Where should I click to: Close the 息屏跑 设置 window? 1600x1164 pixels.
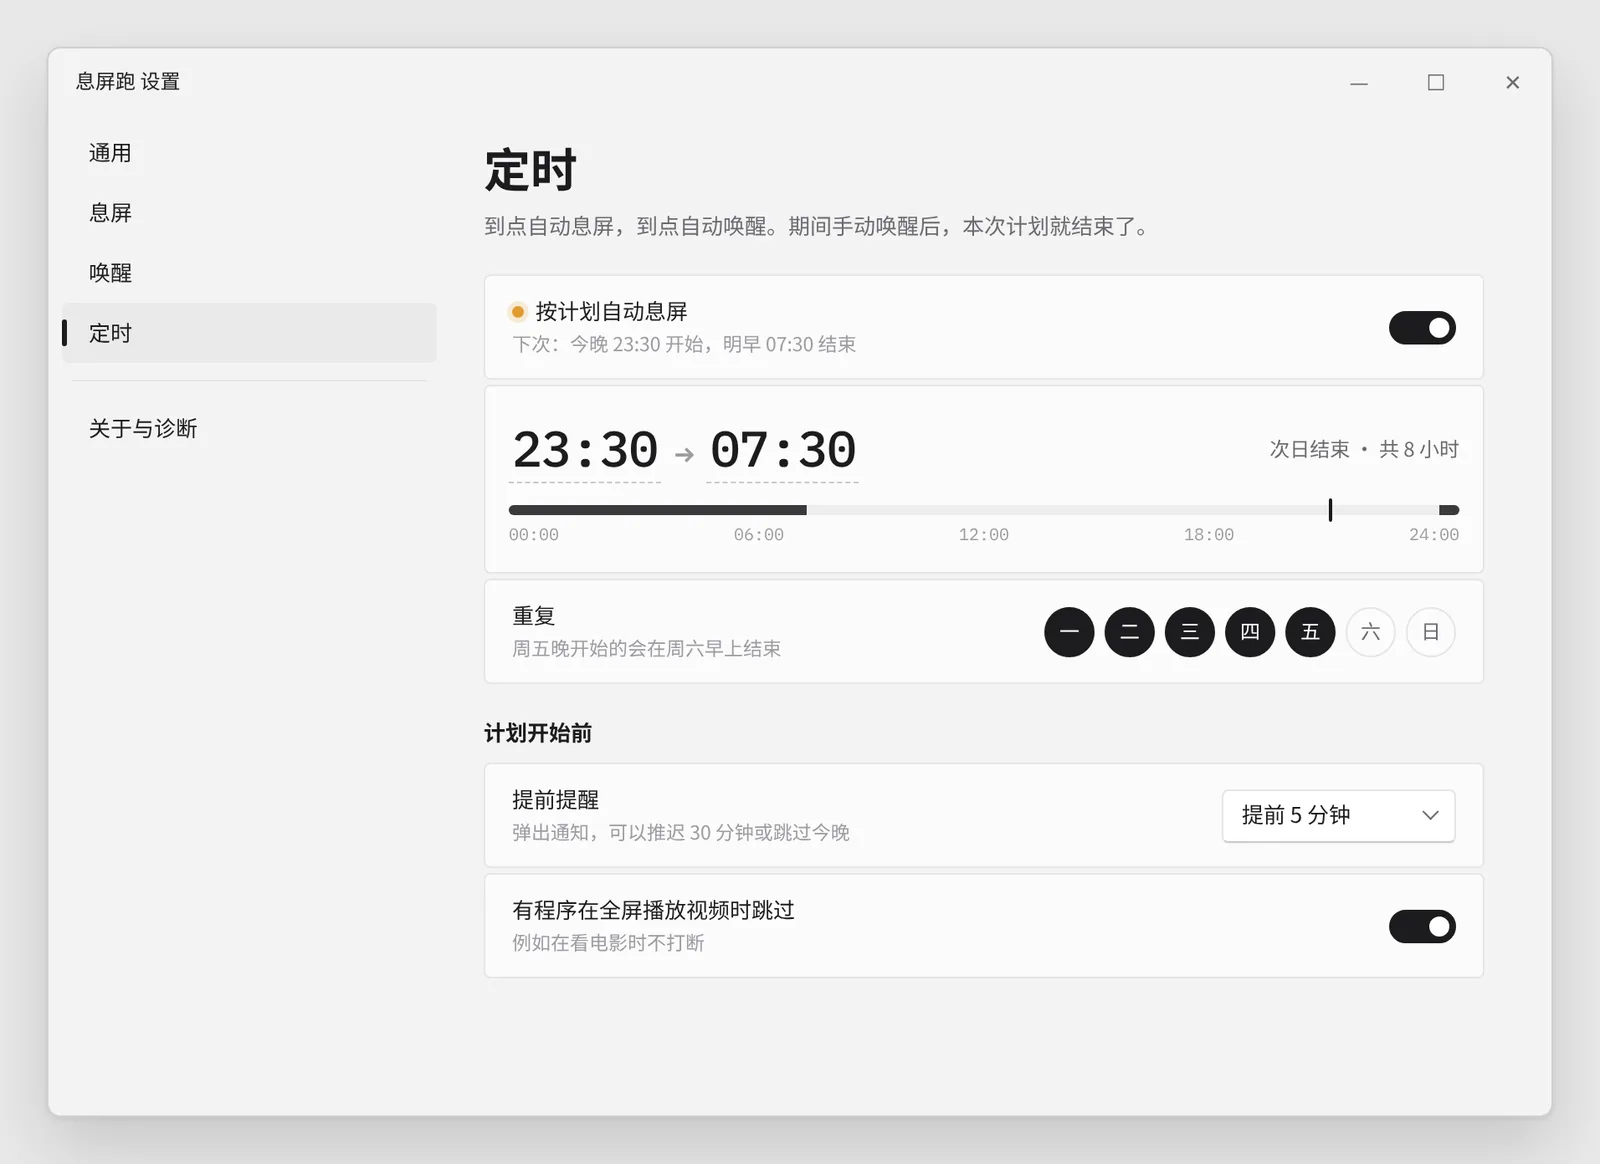tap(1513, 83)
